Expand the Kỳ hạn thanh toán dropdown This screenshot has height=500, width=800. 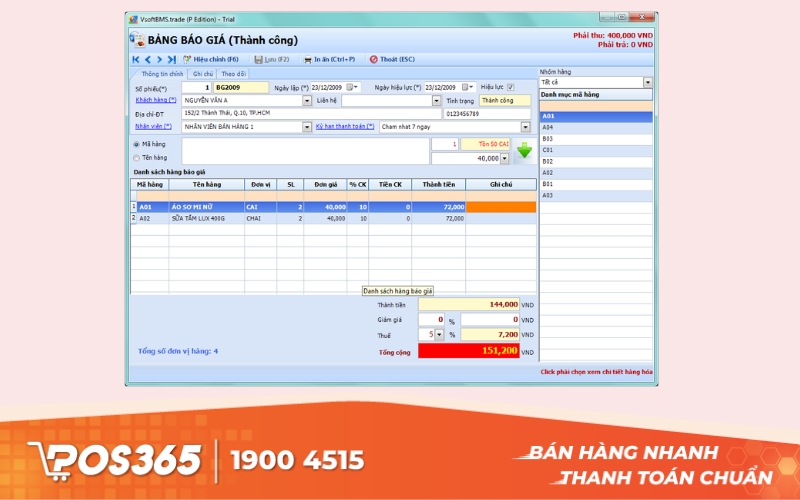pyautogui.click(x=526, y=127)
